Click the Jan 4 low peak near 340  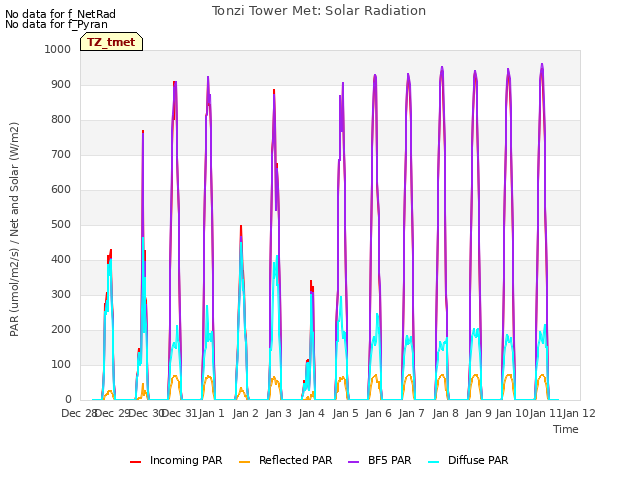[x=311, y=282]
